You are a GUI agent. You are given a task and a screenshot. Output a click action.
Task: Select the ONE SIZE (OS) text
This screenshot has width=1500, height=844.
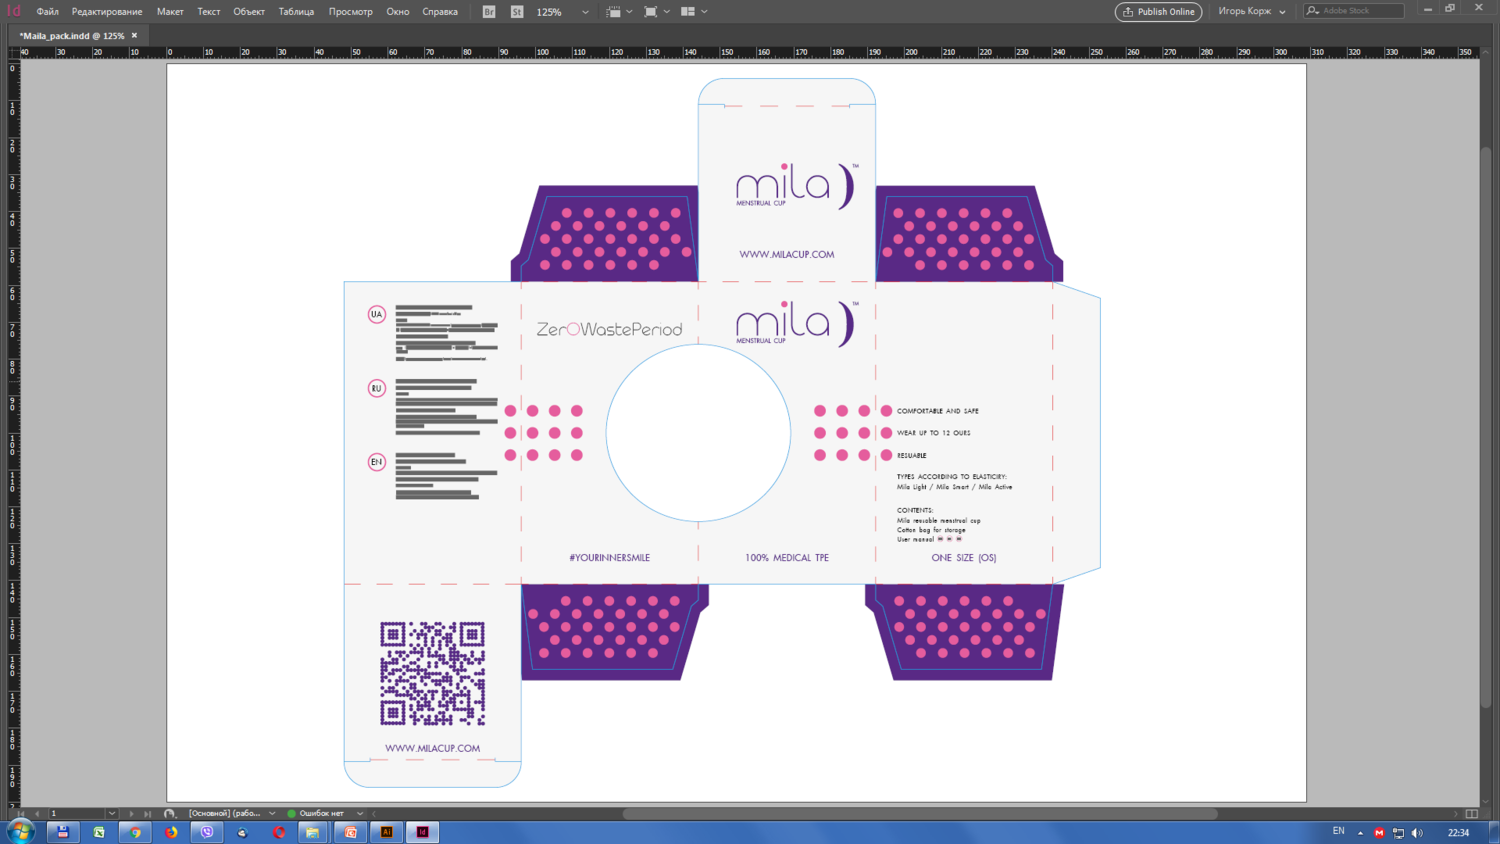964,558
